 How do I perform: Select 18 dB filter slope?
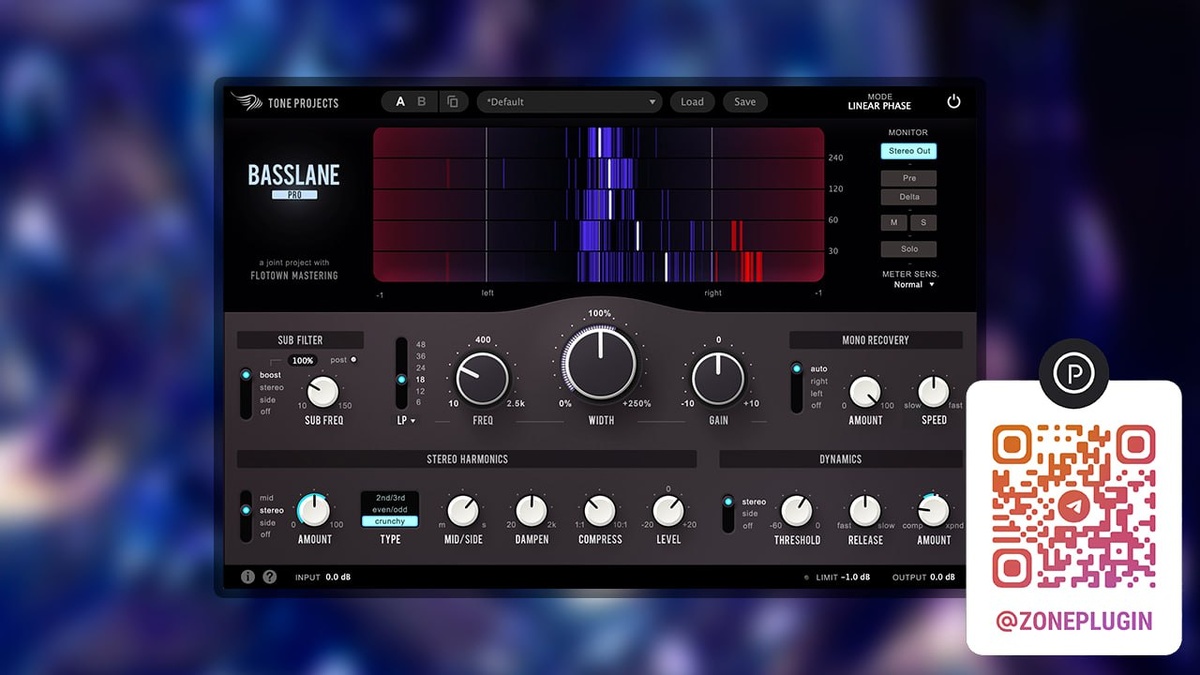click(x=421, y=380)
